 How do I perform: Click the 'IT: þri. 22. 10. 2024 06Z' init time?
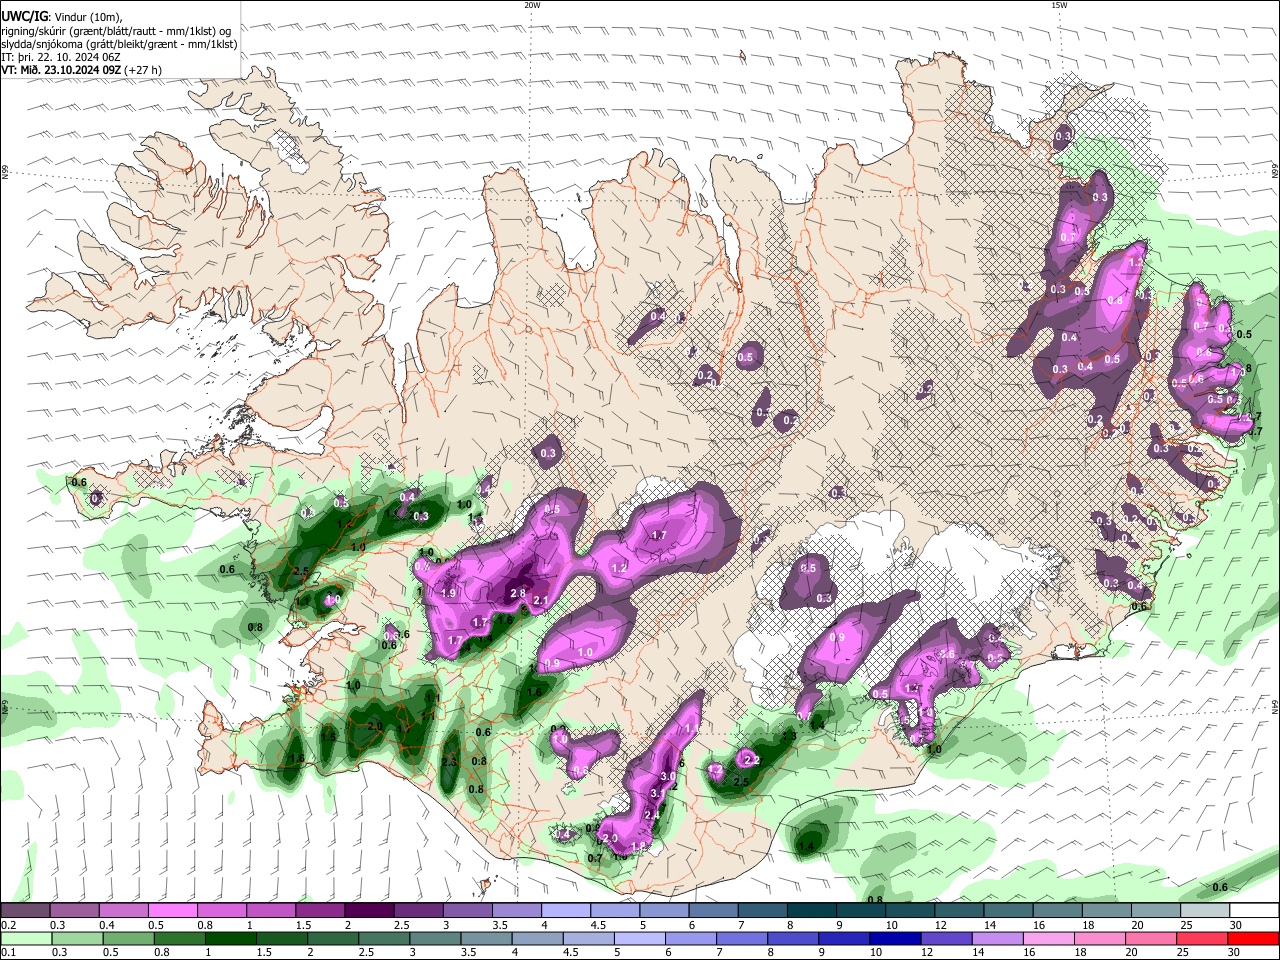[x=62, y=57]
